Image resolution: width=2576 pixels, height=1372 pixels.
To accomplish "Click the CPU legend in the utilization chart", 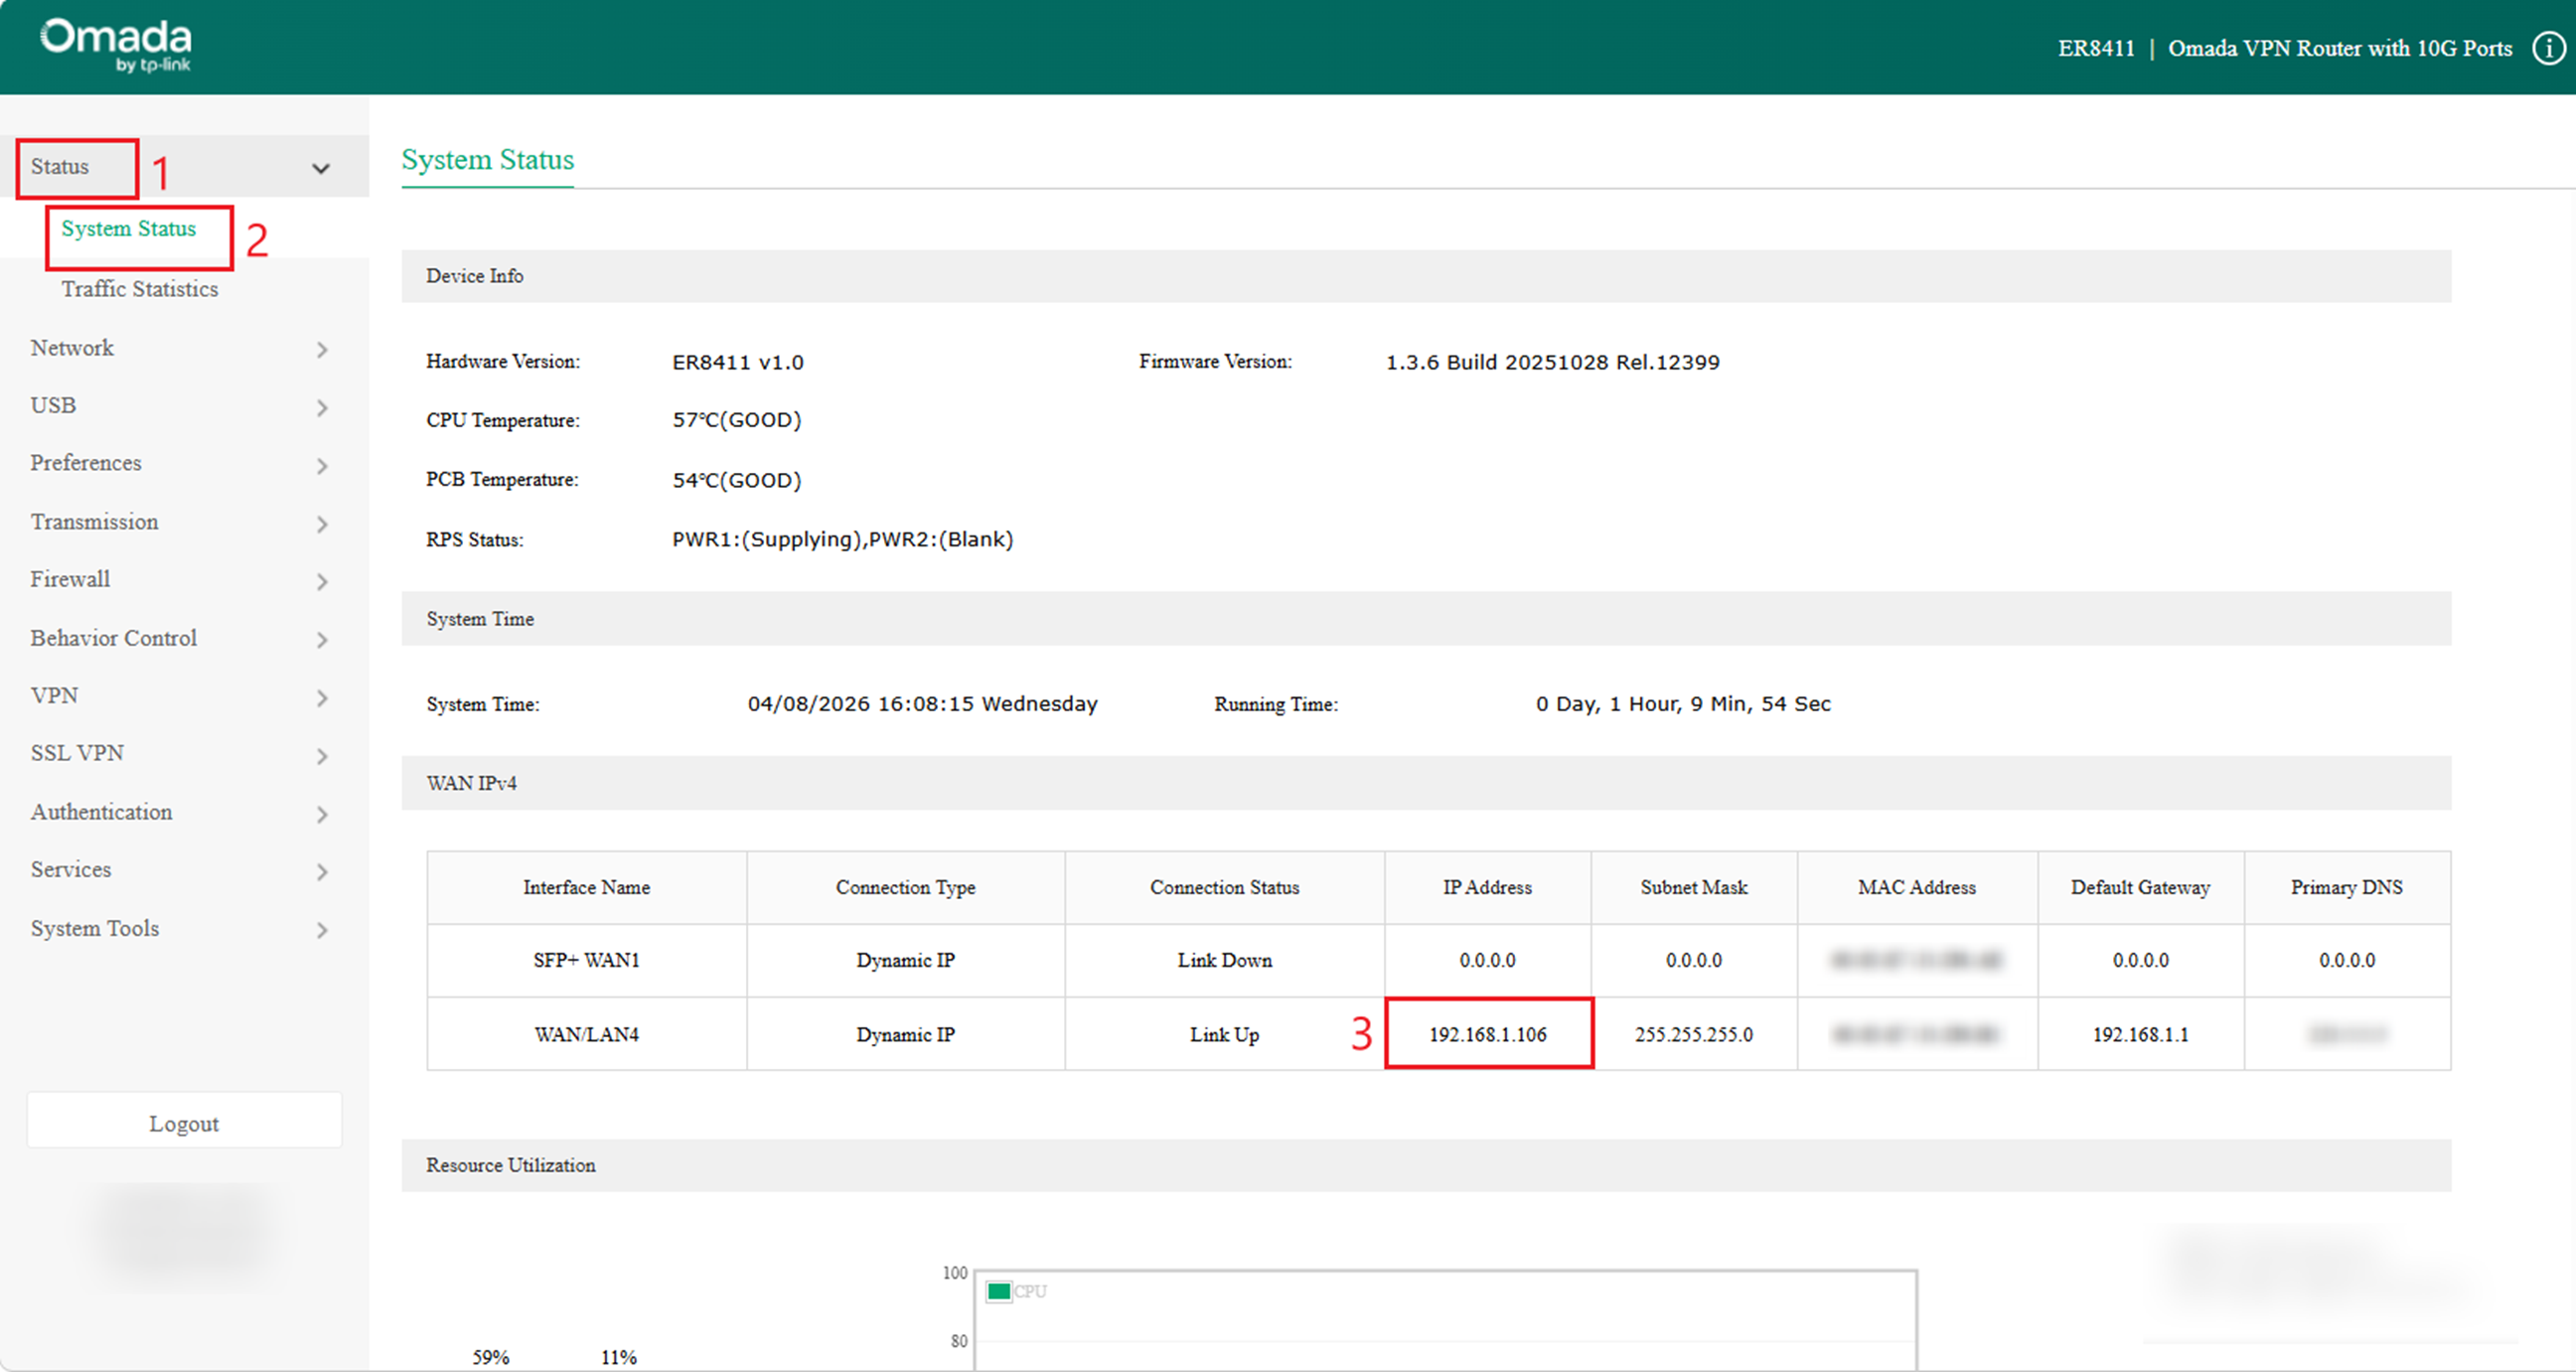I will coord(1017,1291).
